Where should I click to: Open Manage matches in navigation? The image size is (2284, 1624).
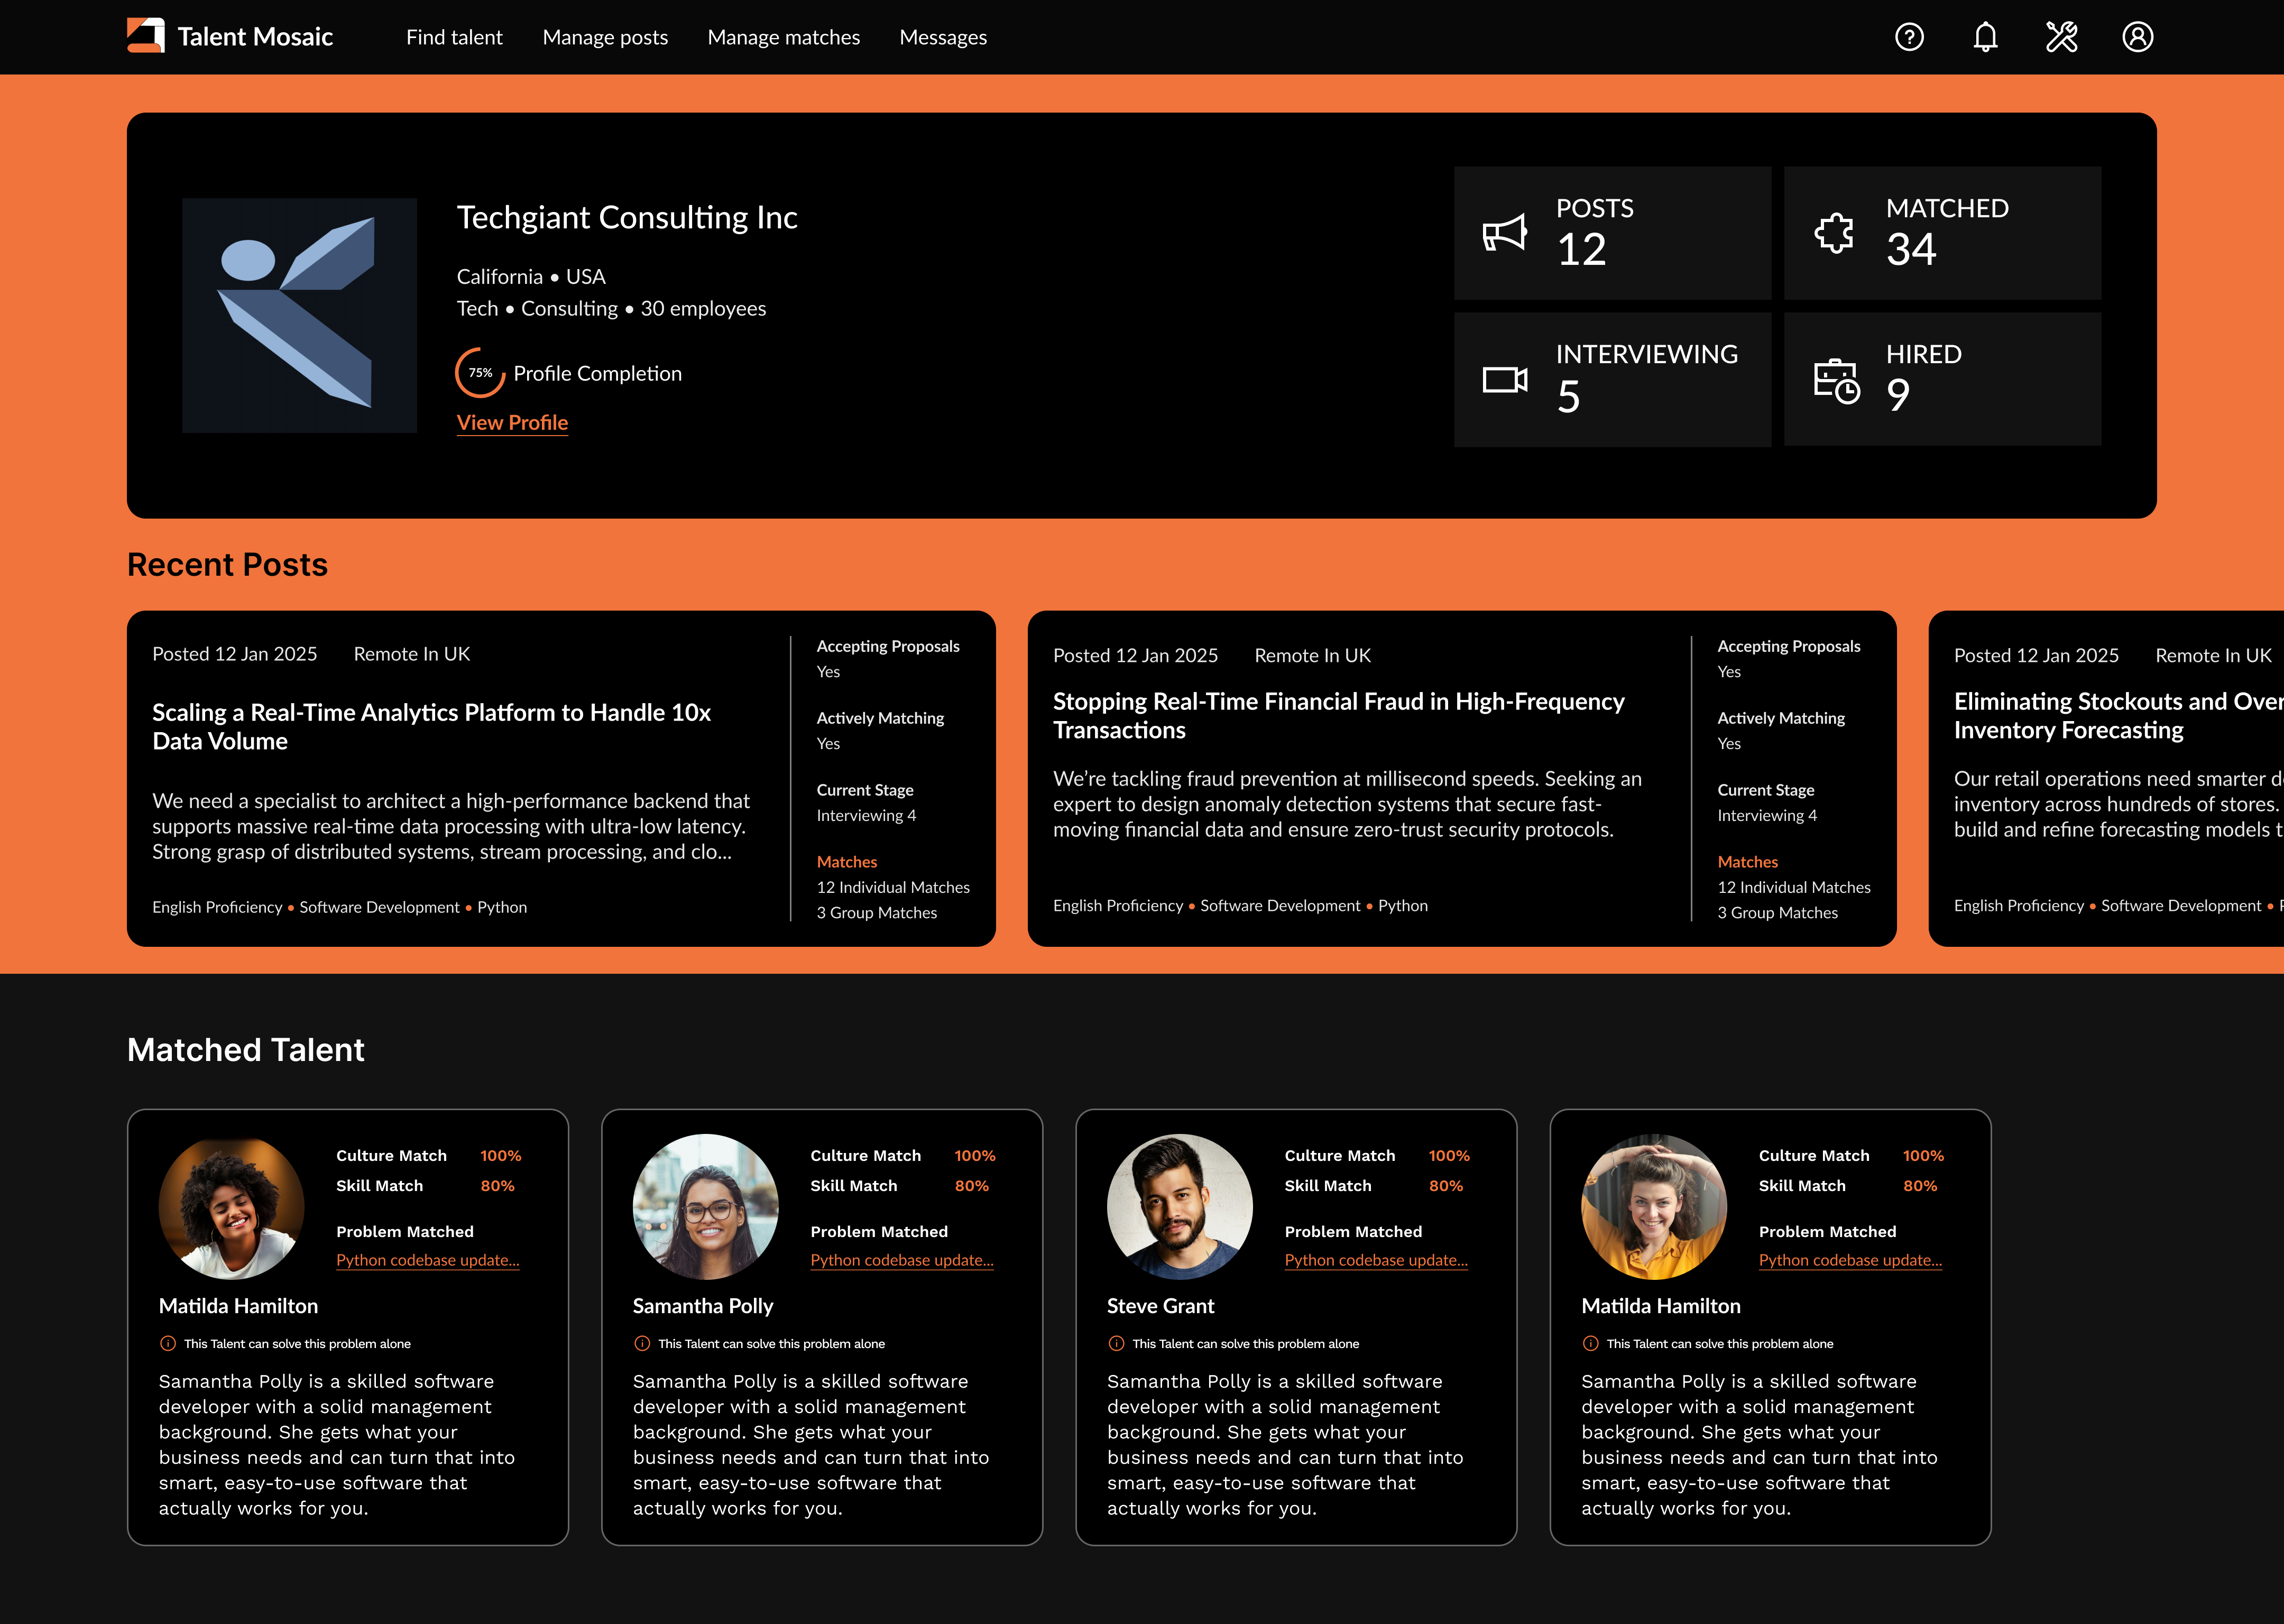[x=783, y=37]
